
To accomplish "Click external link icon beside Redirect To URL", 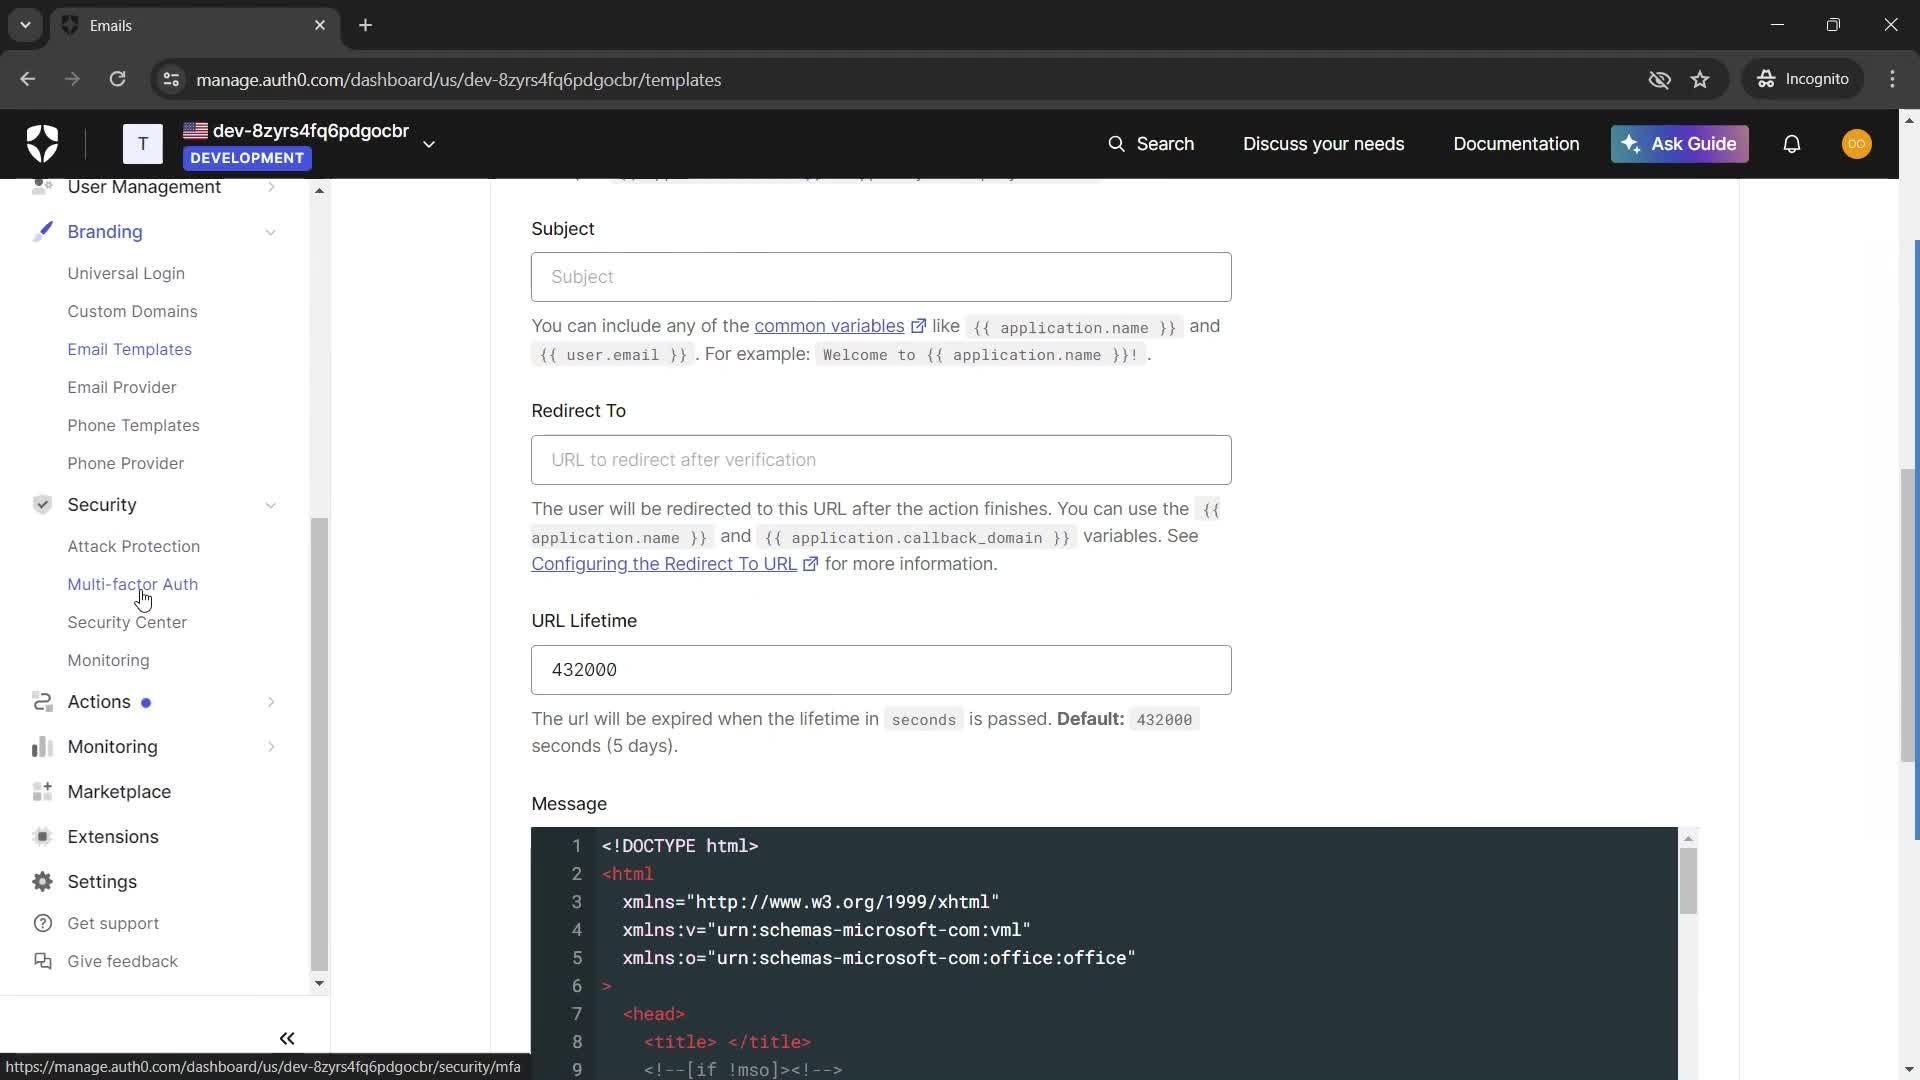I will (x=811, y=564).
